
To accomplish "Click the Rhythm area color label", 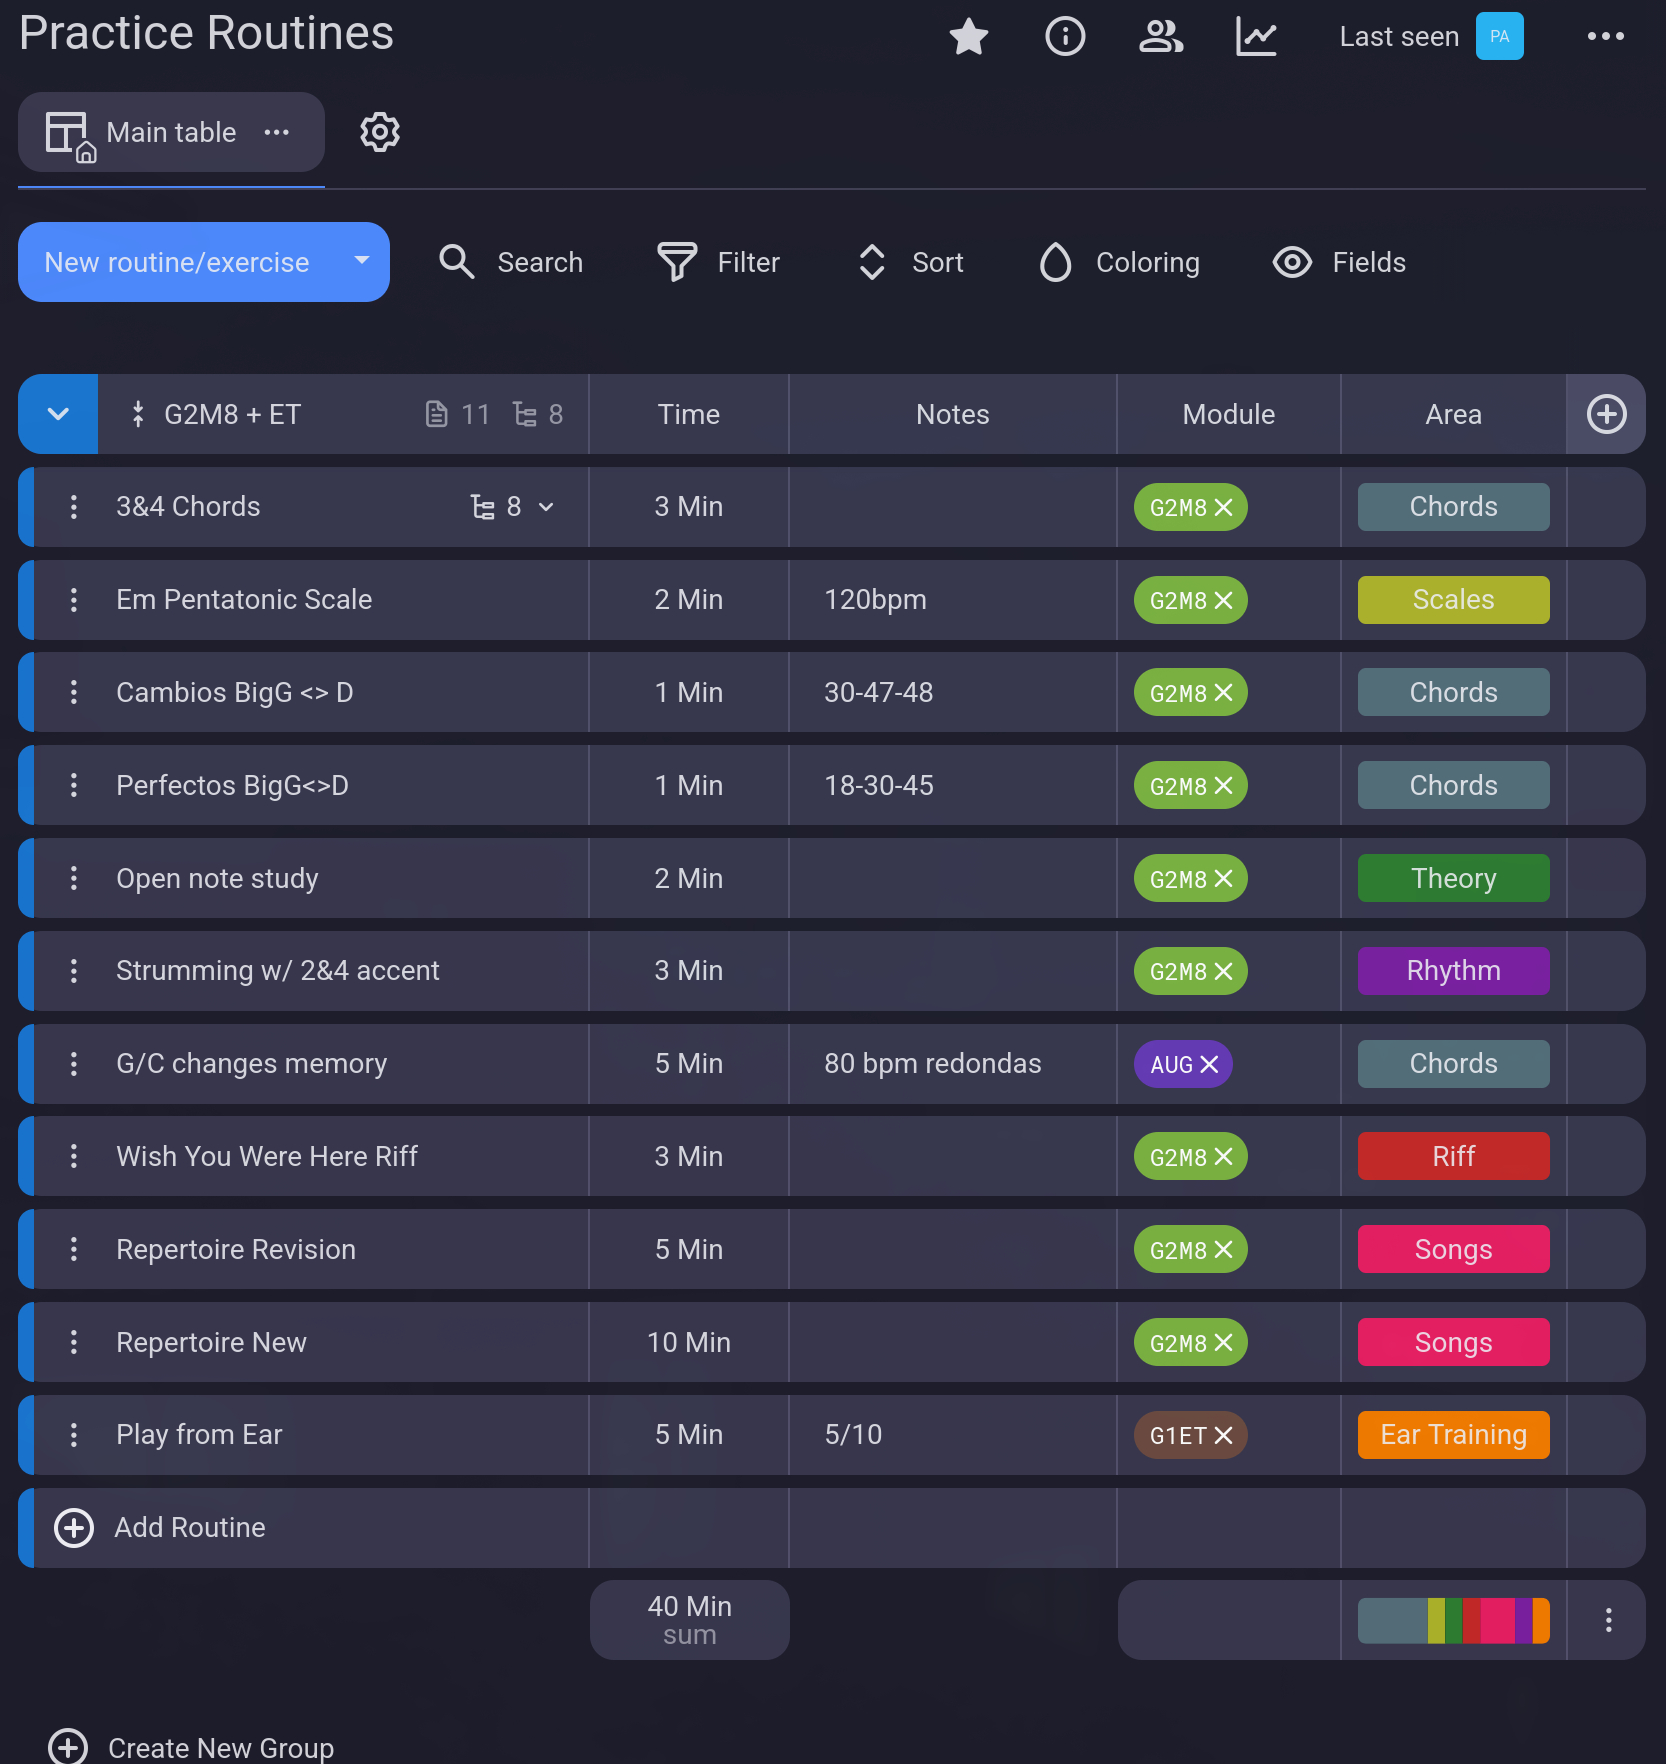I will (1453, 971).
